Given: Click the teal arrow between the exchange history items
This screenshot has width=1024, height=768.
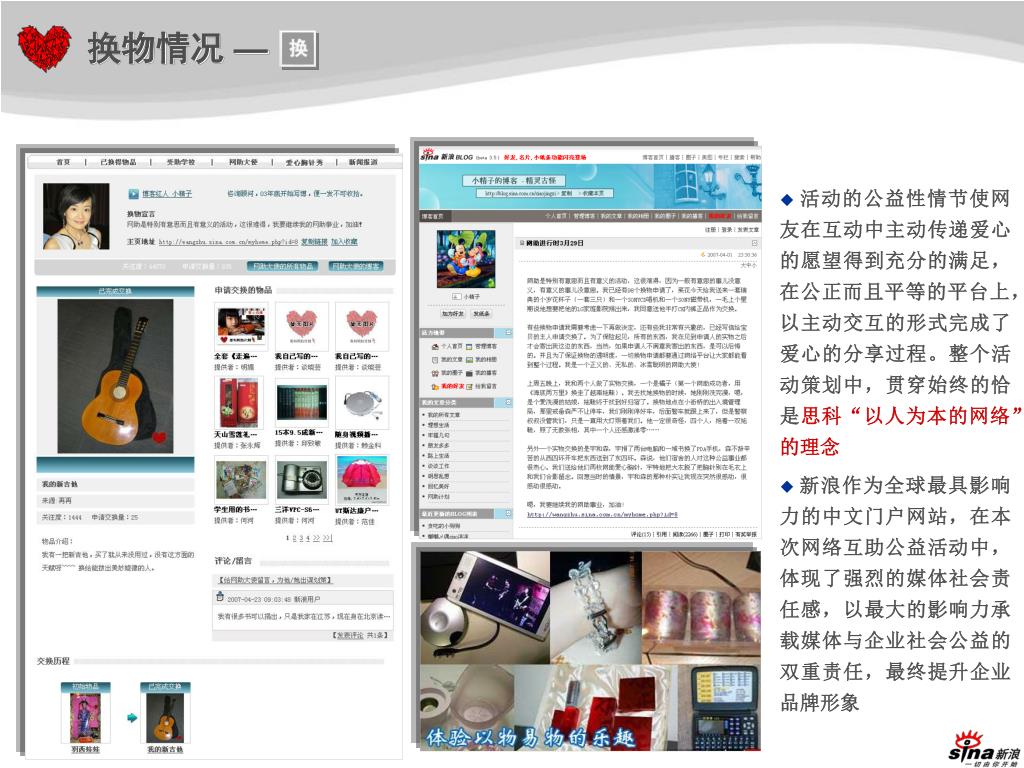Looking at the screenshot, I should coord(132,718).
